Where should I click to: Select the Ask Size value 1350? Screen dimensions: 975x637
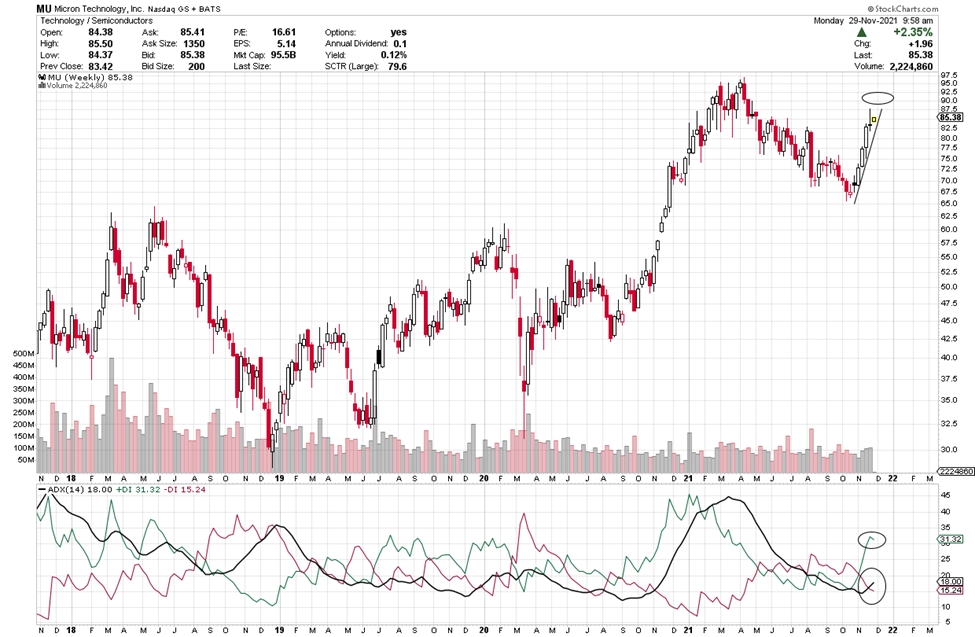point(194,44)
